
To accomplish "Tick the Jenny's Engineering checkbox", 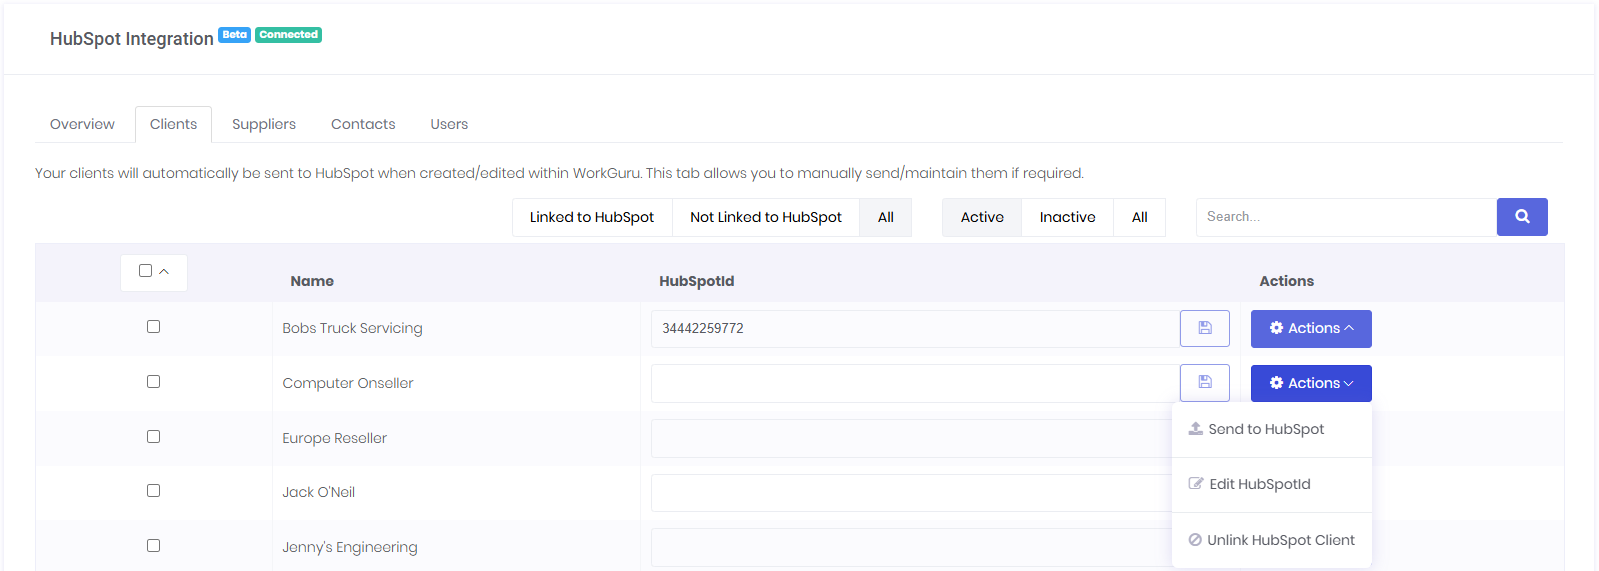I will [x=153, y=546].
